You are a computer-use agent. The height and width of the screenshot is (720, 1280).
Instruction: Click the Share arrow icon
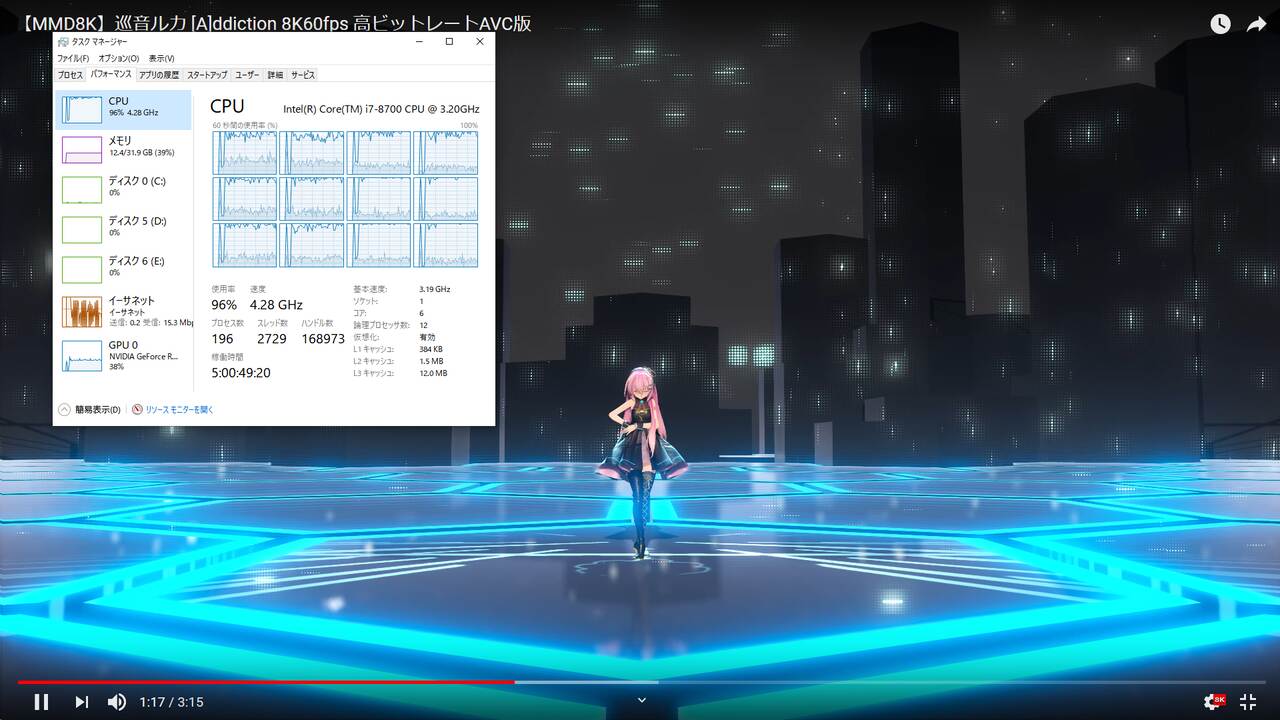pyautogui.click(x=1256, y=25)
